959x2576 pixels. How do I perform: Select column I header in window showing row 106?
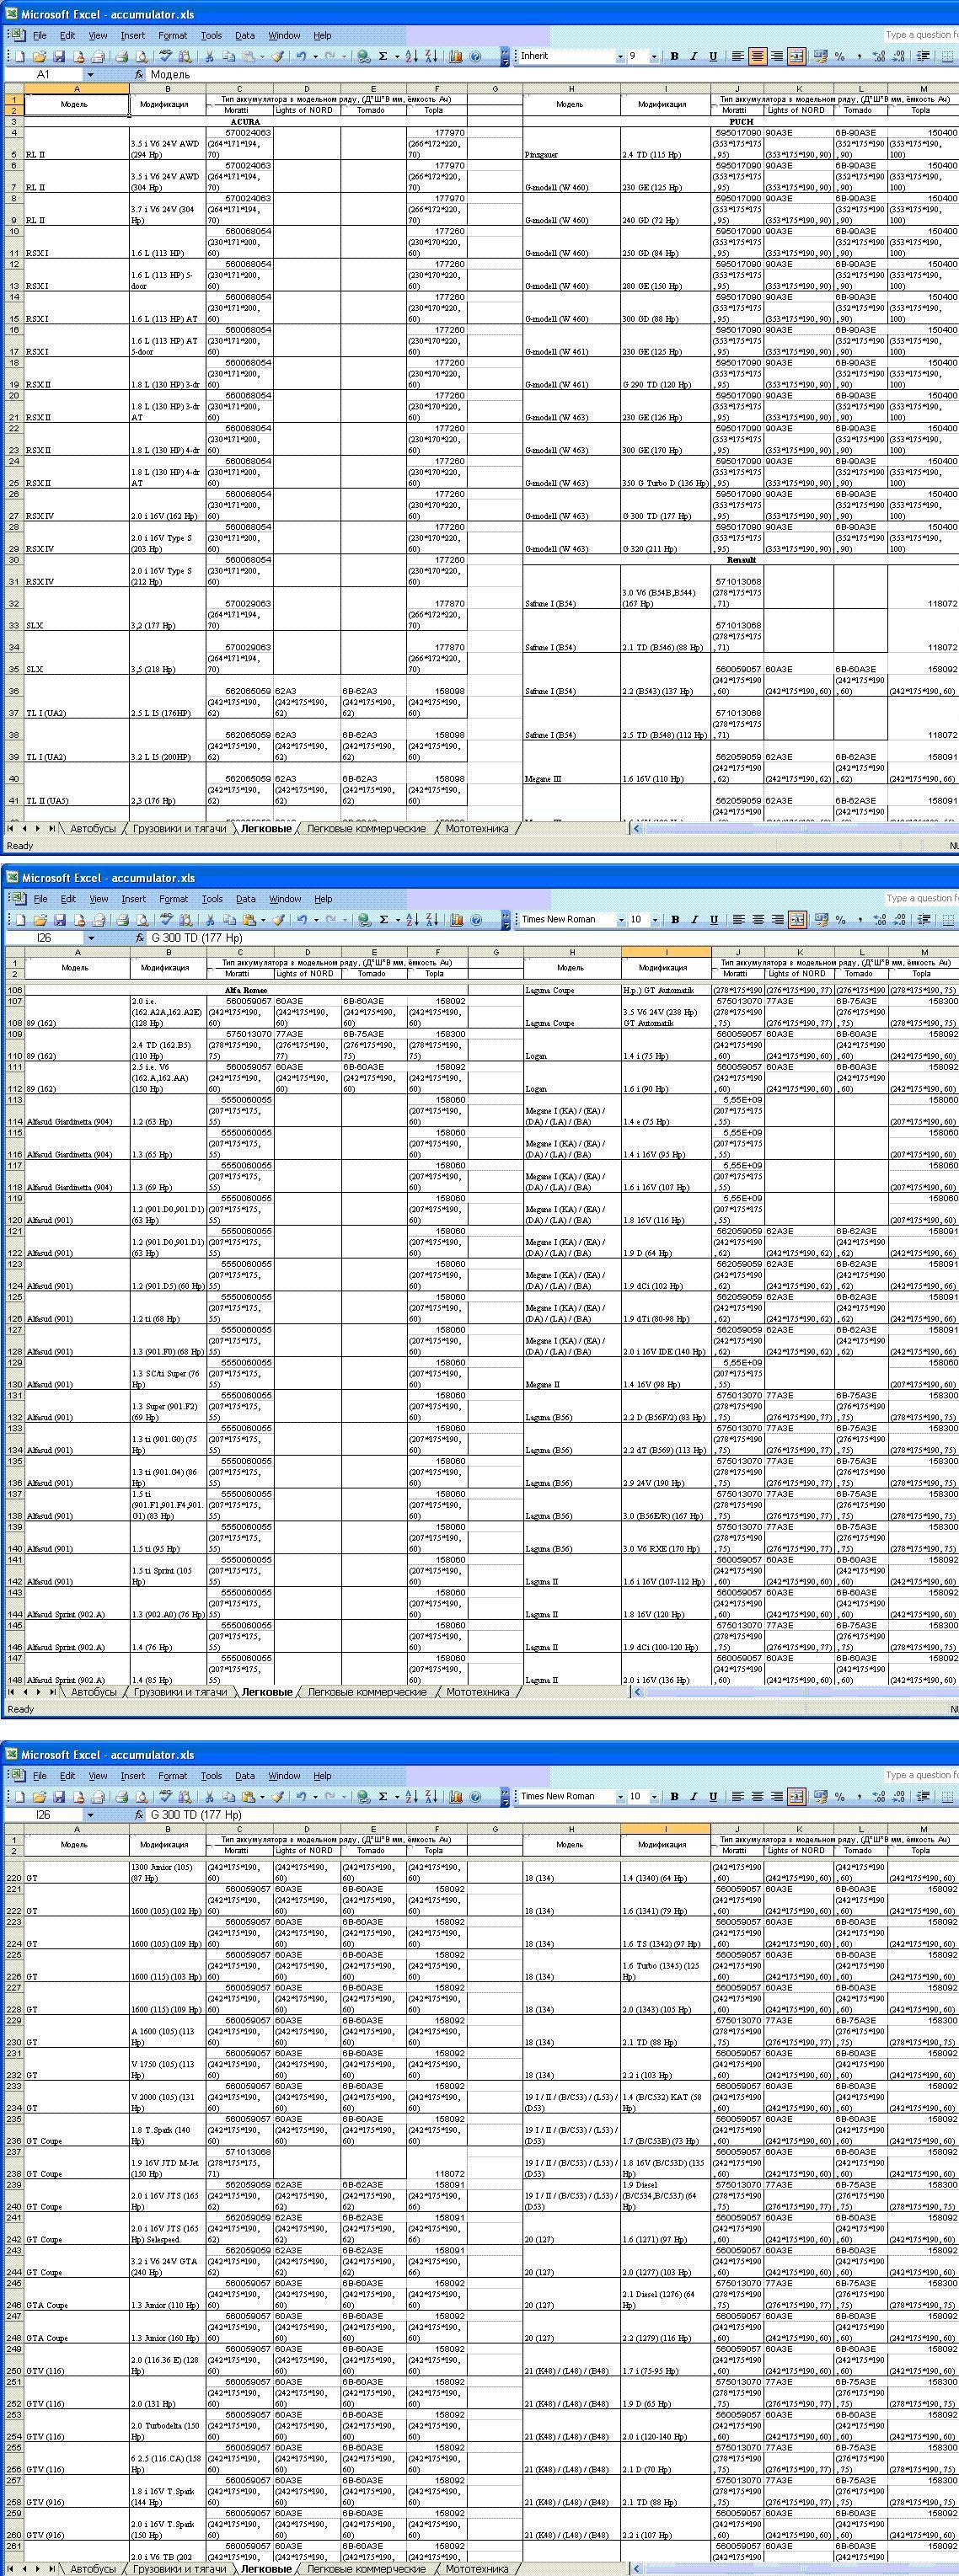[x=666, y=952]
